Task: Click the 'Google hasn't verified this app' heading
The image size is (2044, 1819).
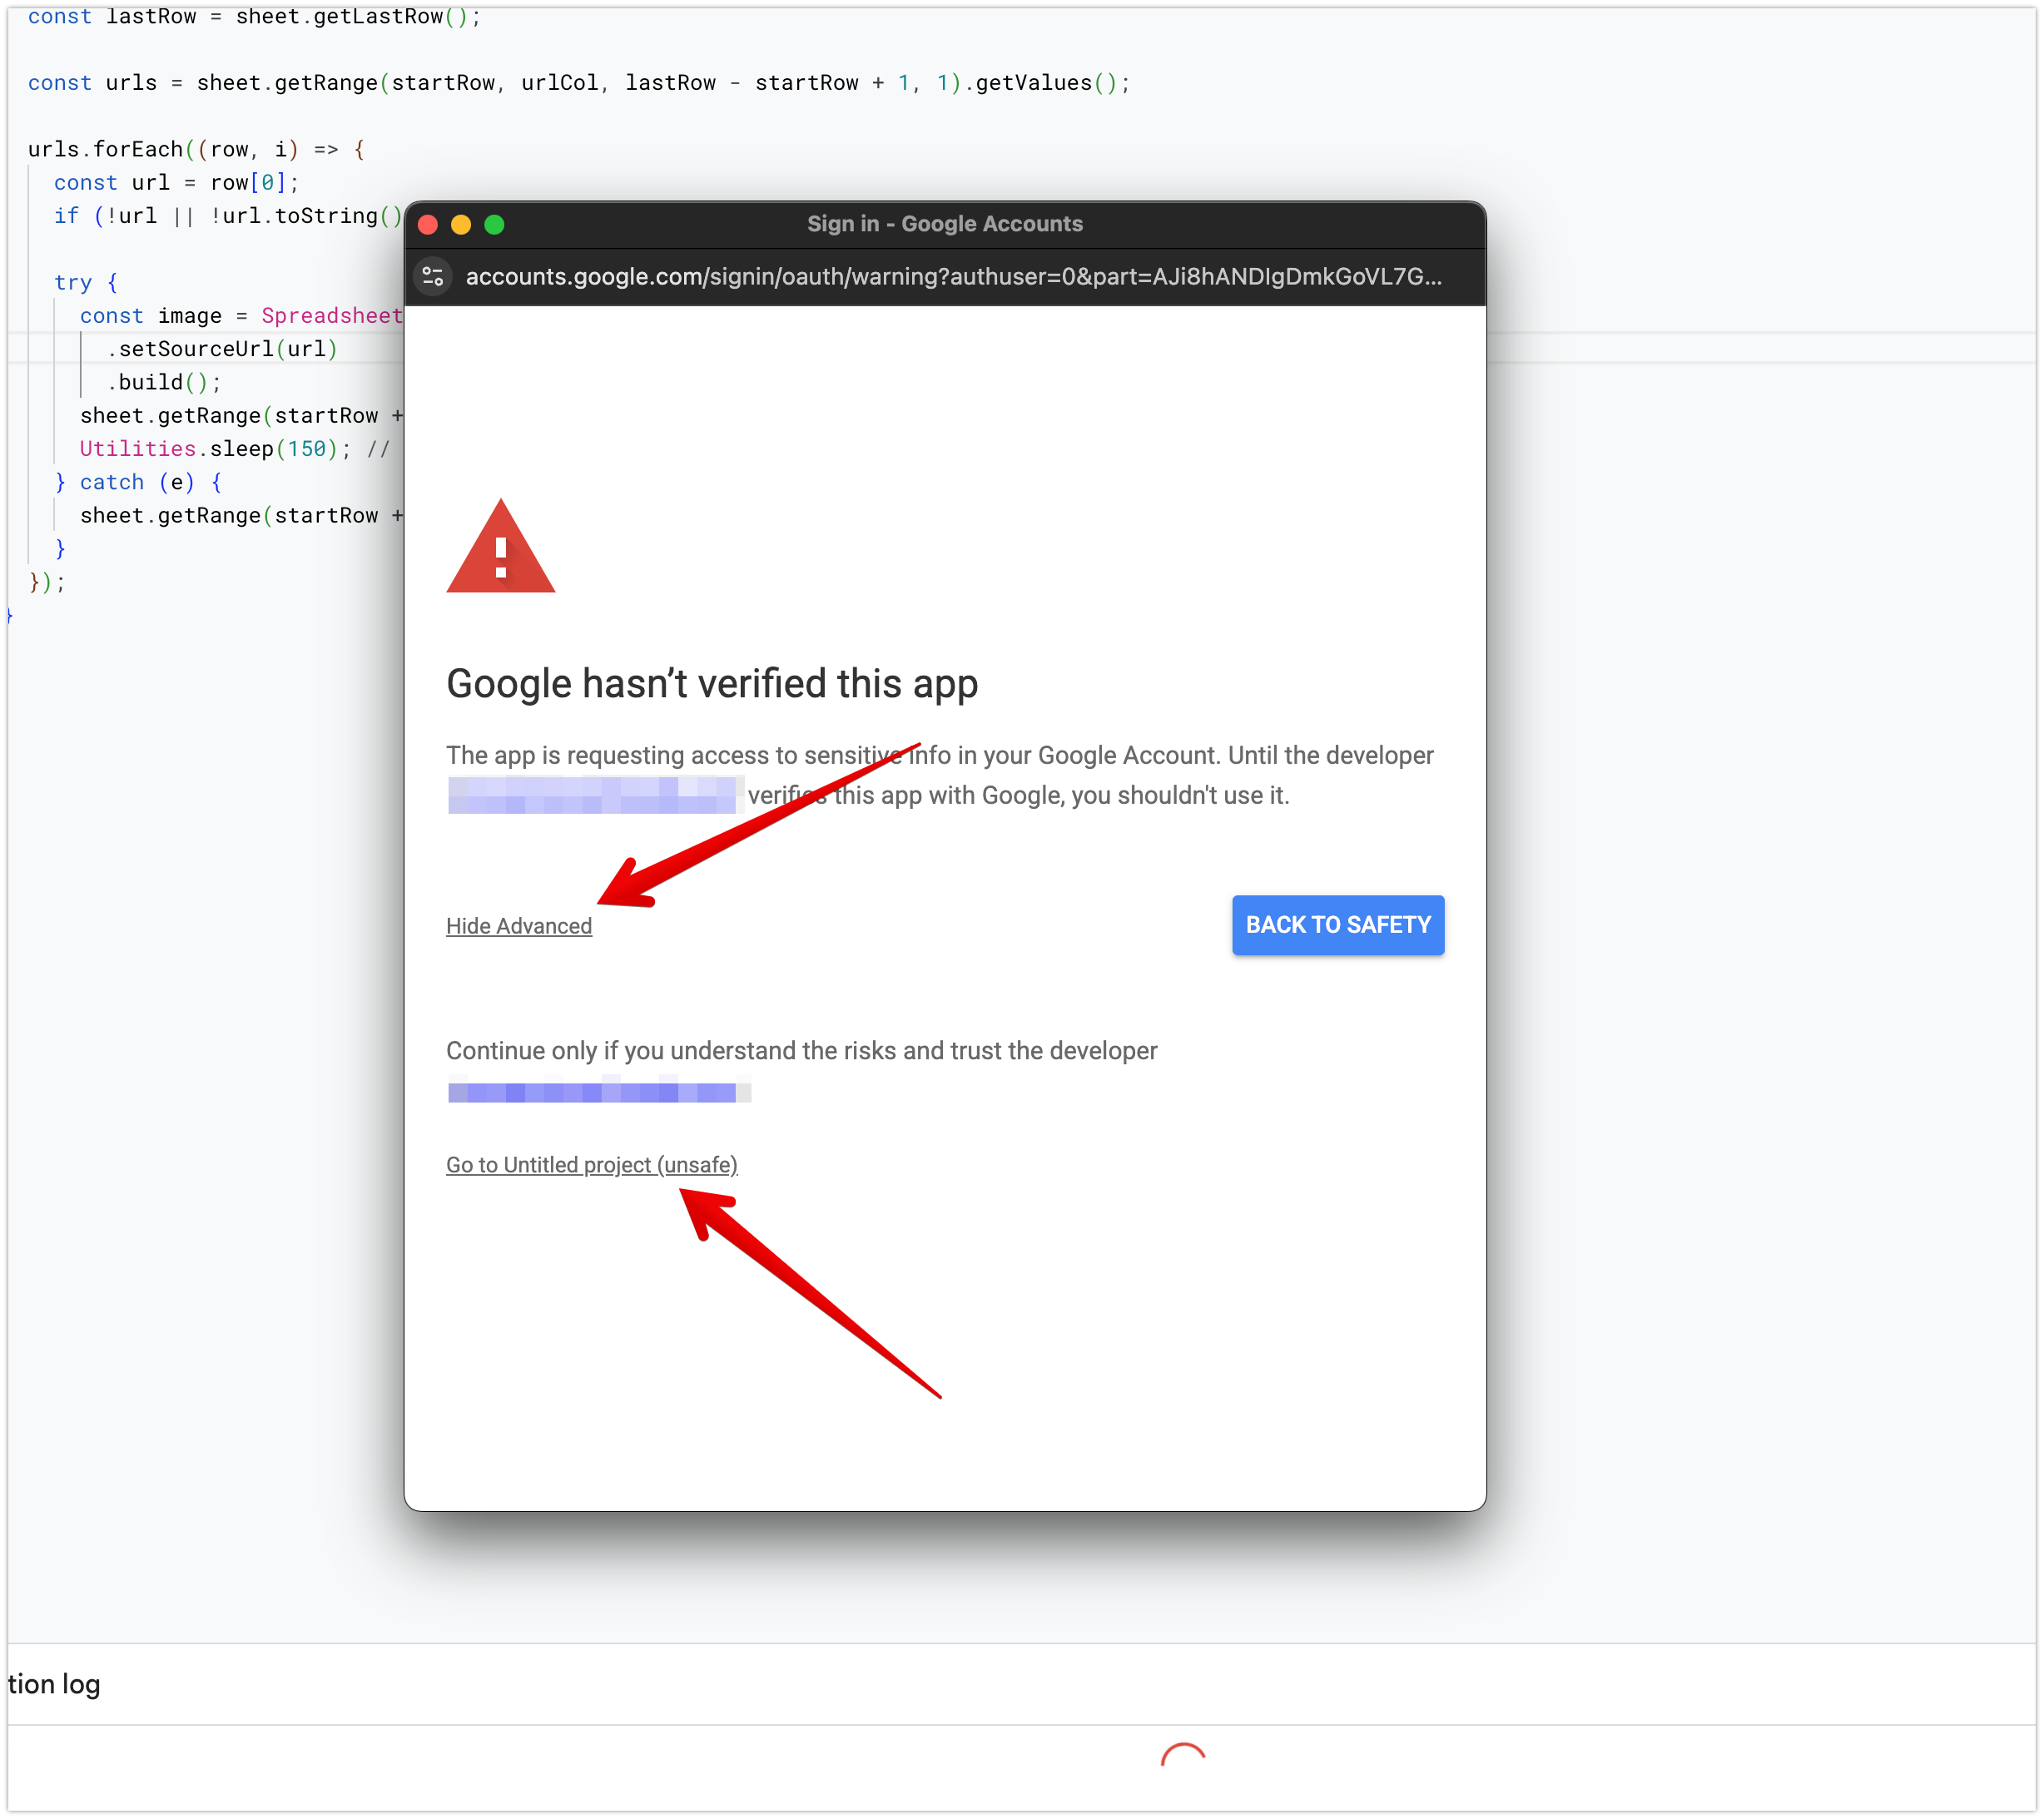Action: point(711,684)
